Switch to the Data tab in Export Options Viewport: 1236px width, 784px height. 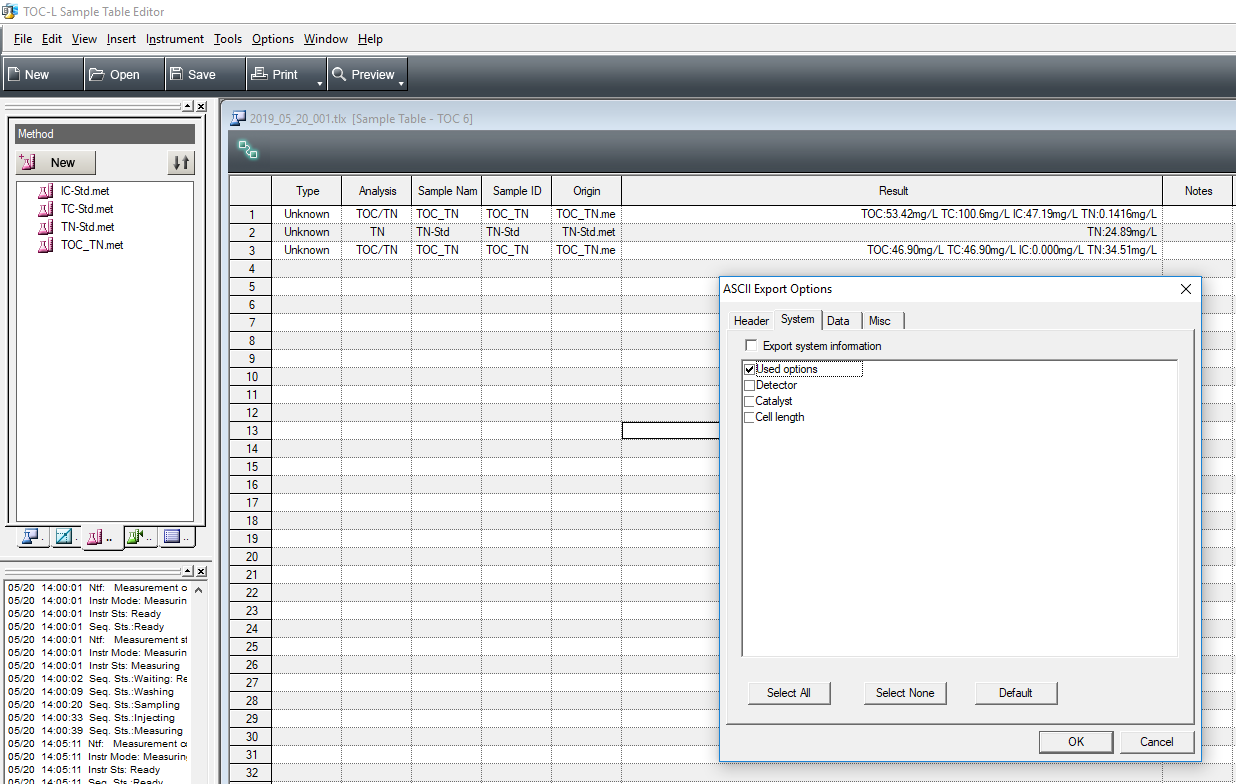click(x=839, y=320)
